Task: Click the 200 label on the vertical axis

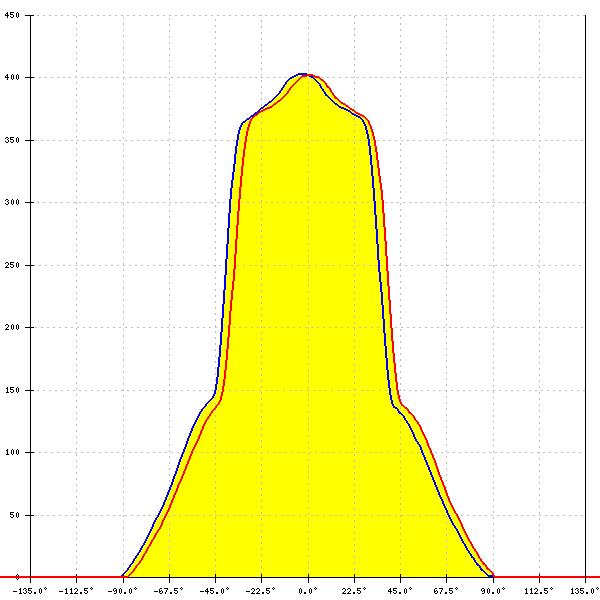Action: 12,328
